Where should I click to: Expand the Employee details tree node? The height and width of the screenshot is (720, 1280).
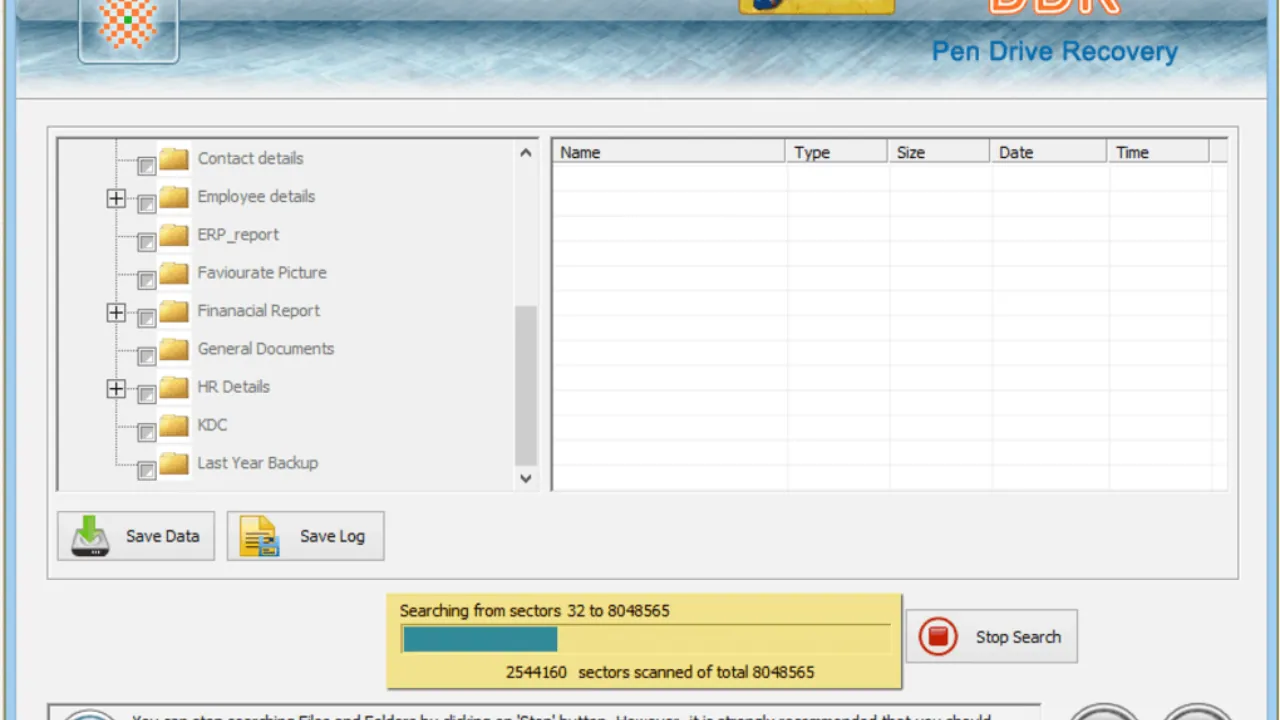tap(116, 199)
